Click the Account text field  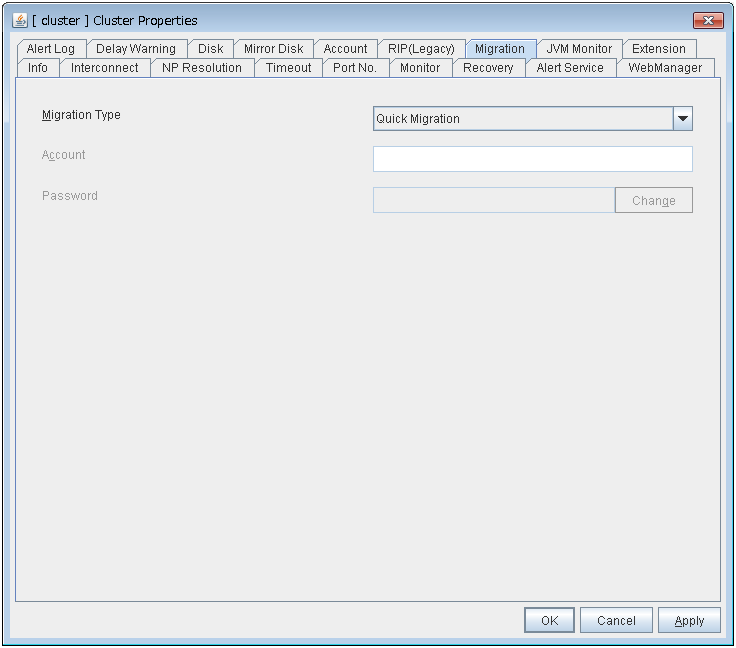pos(532,159)
